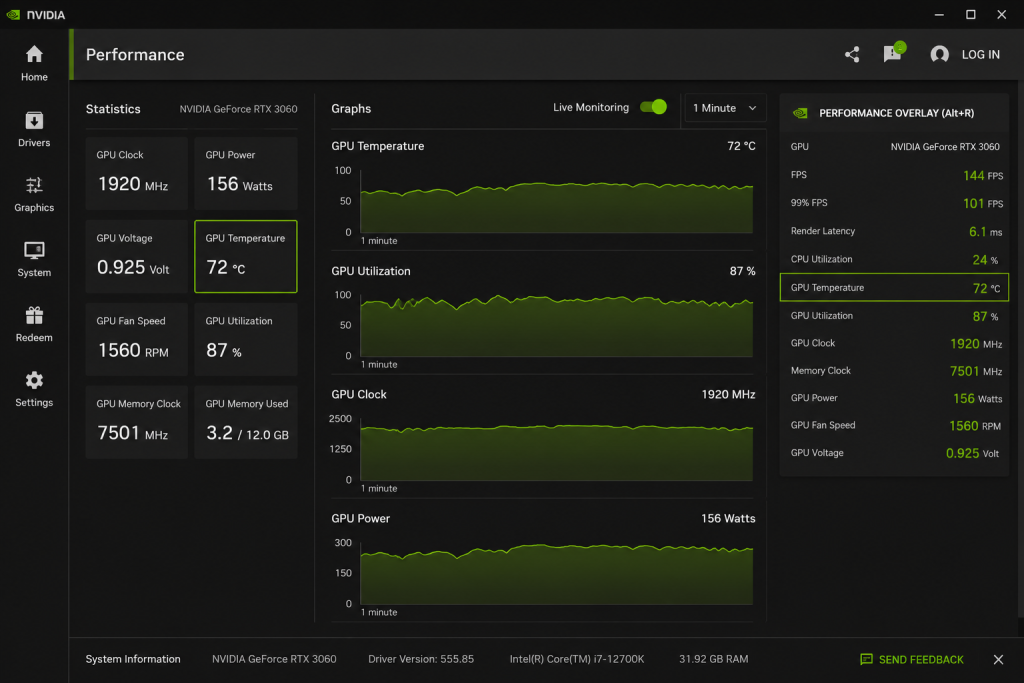1024x683 pixels.
Task: Click the LOG IN button
Action: [980, 54]
